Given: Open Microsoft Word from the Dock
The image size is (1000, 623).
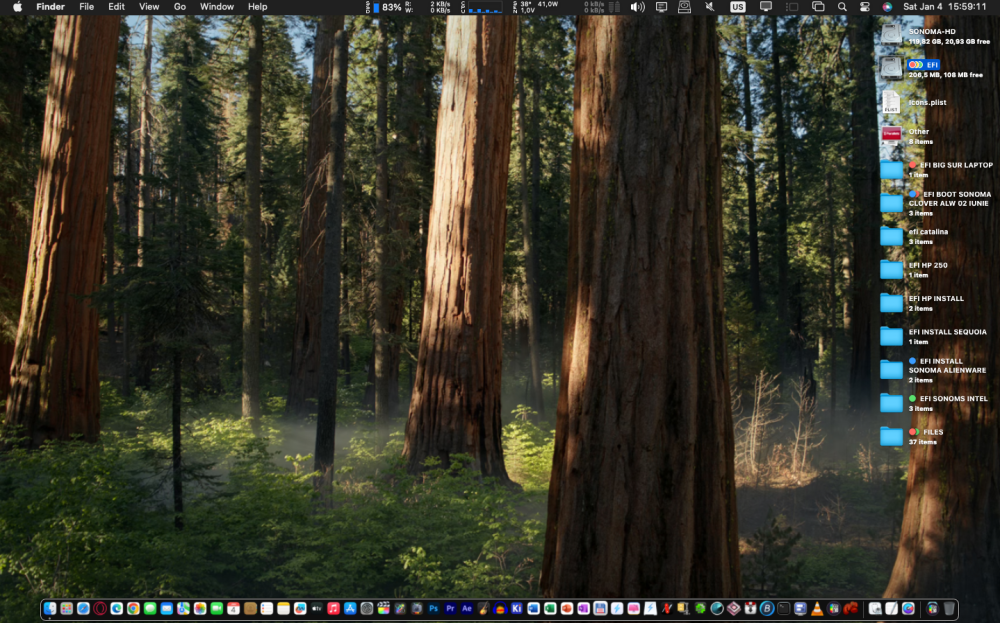Looking at the screenshot, I should pos(534,608).
